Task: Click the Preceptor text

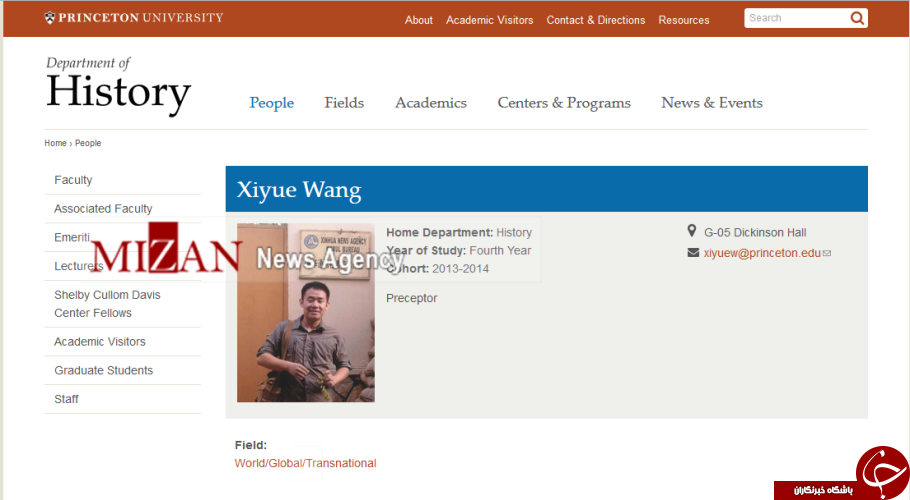Action: click(411, 298)
